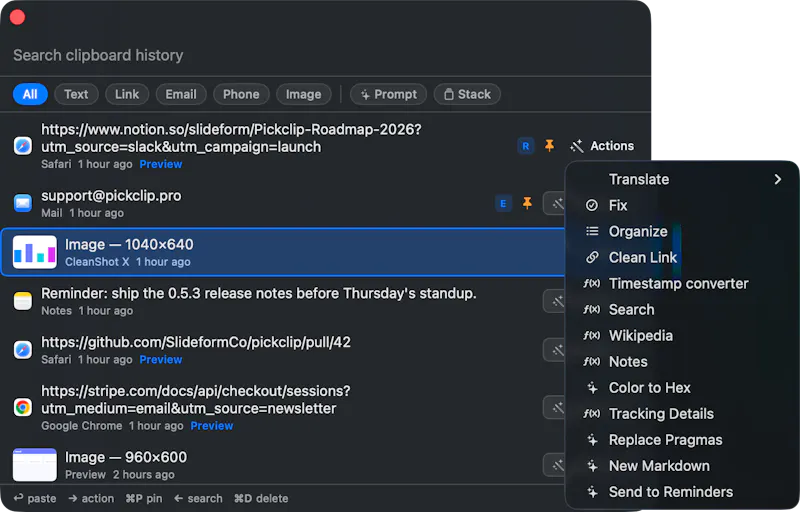Unpin the Notion roadmap link
Image resolution: width=800 pixels, height=512 pixels.
point(549,146)
